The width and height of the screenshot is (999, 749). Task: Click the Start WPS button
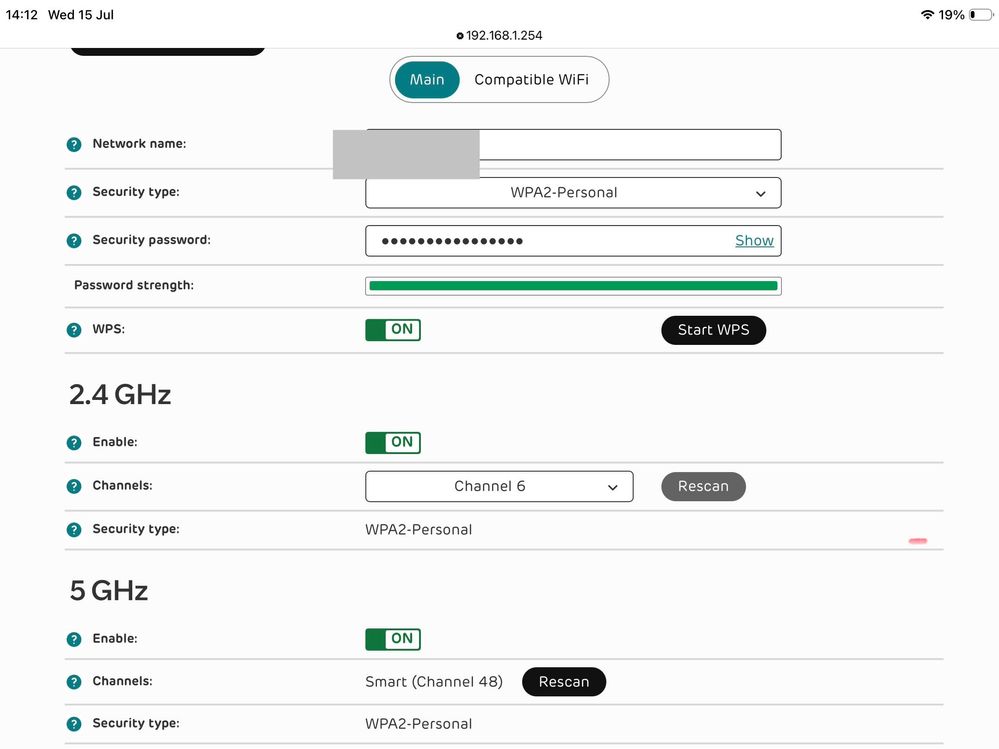pos(714,330)
